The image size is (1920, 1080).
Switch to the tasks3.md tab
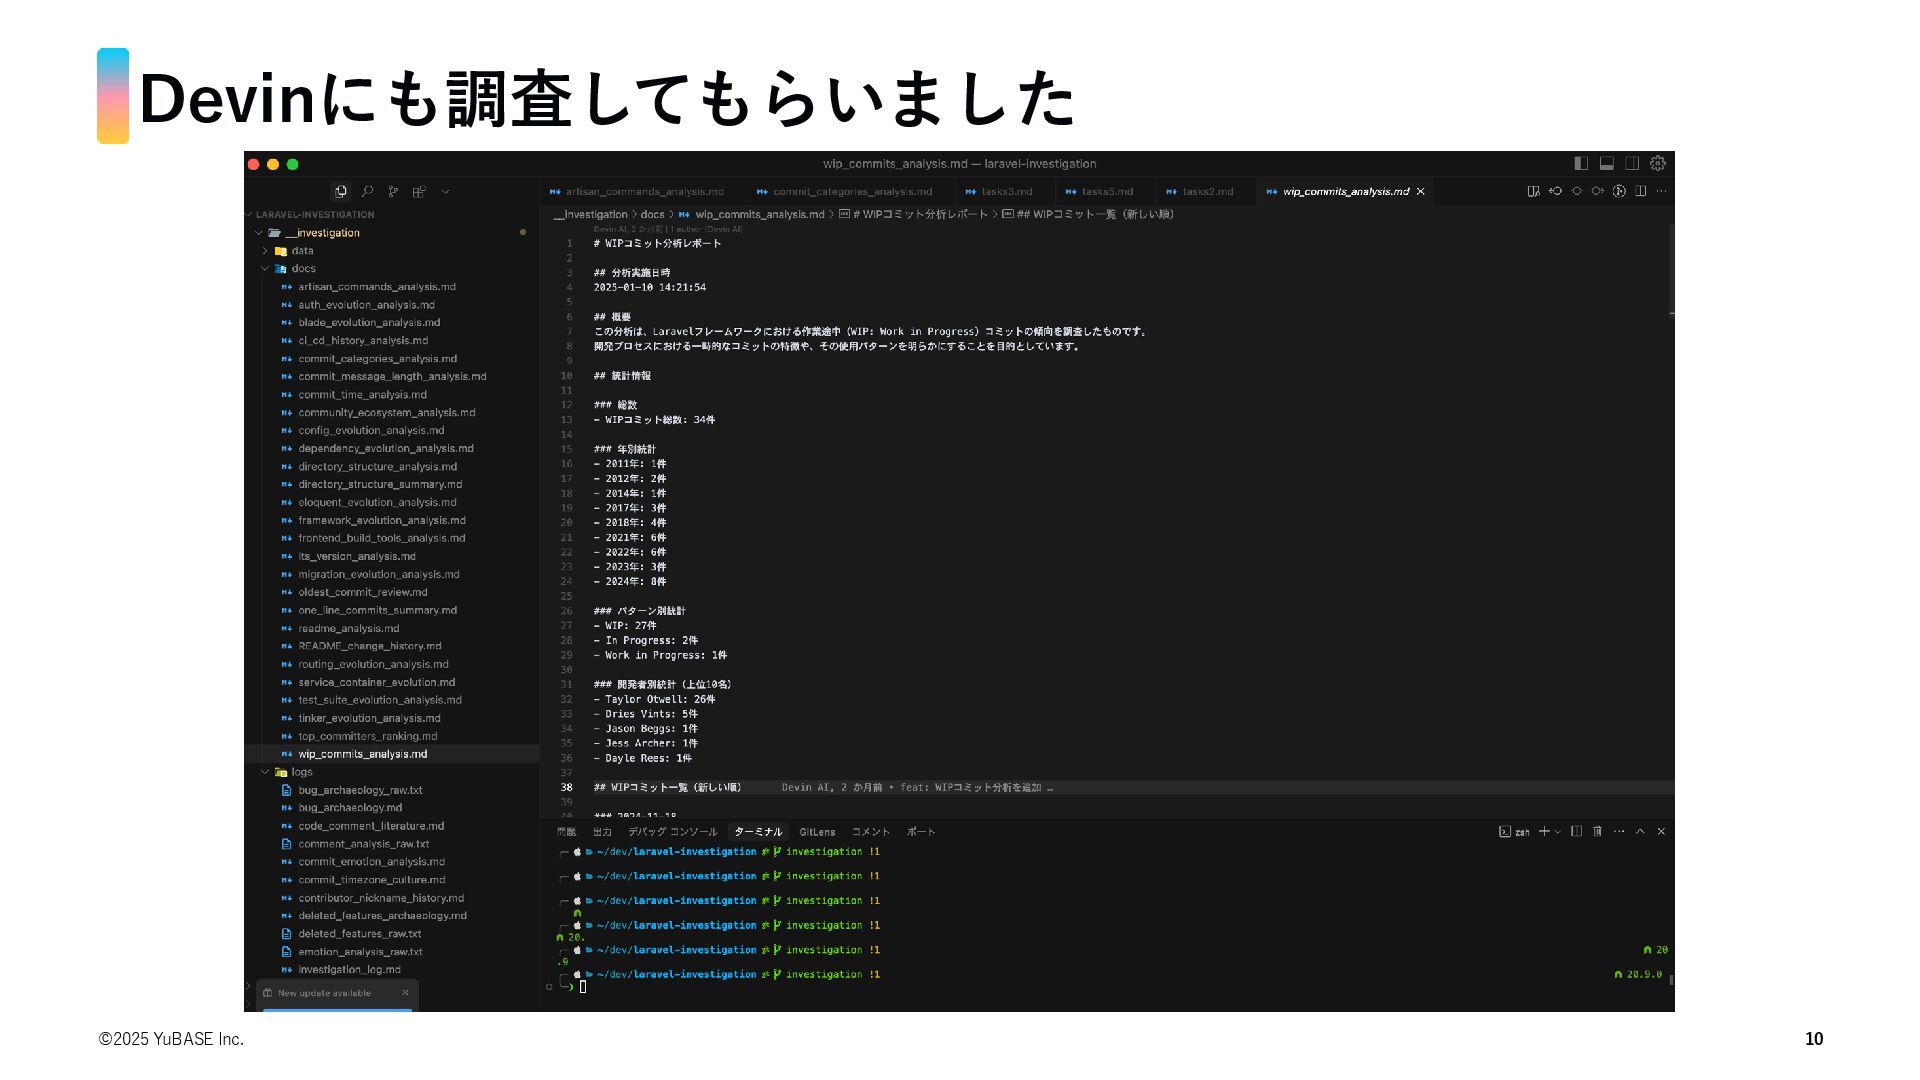pyautogui.click(x=1006, y=191)
